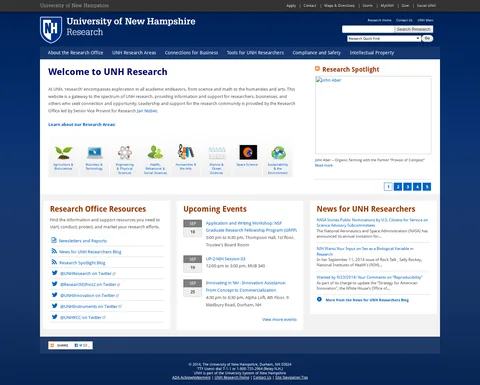480x385 pixels.
Task: Open the Business & Technology laptop icon
Action: point(94,153)
